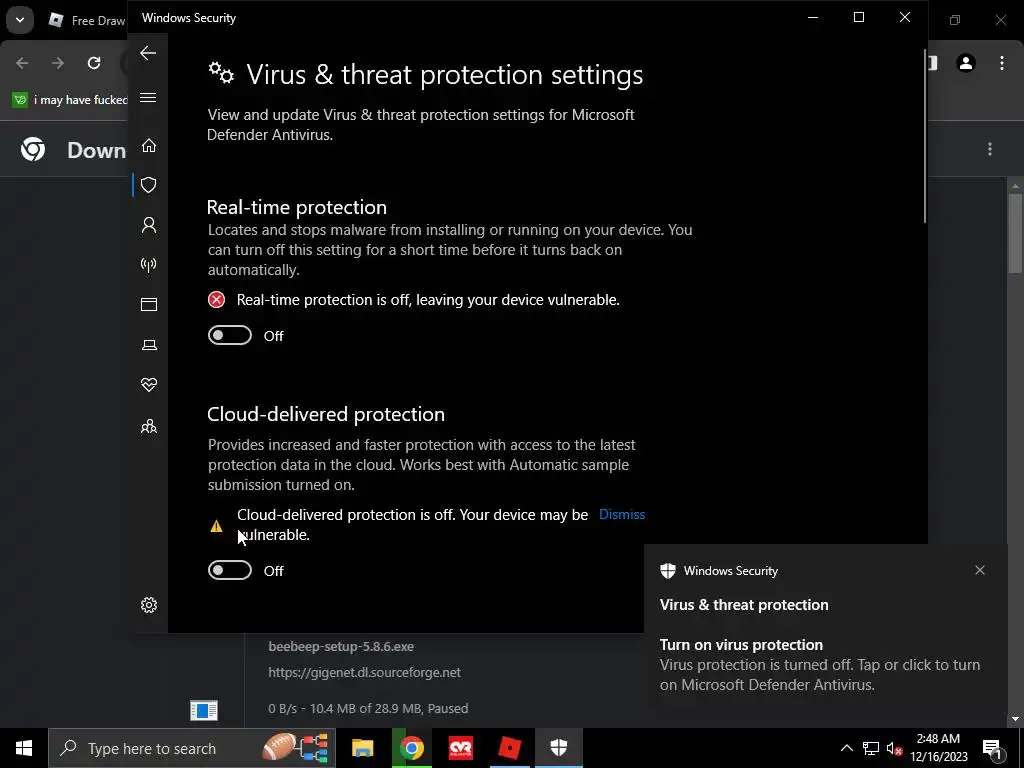Open Chrome profile avatar icon

(x=966, y=63)
